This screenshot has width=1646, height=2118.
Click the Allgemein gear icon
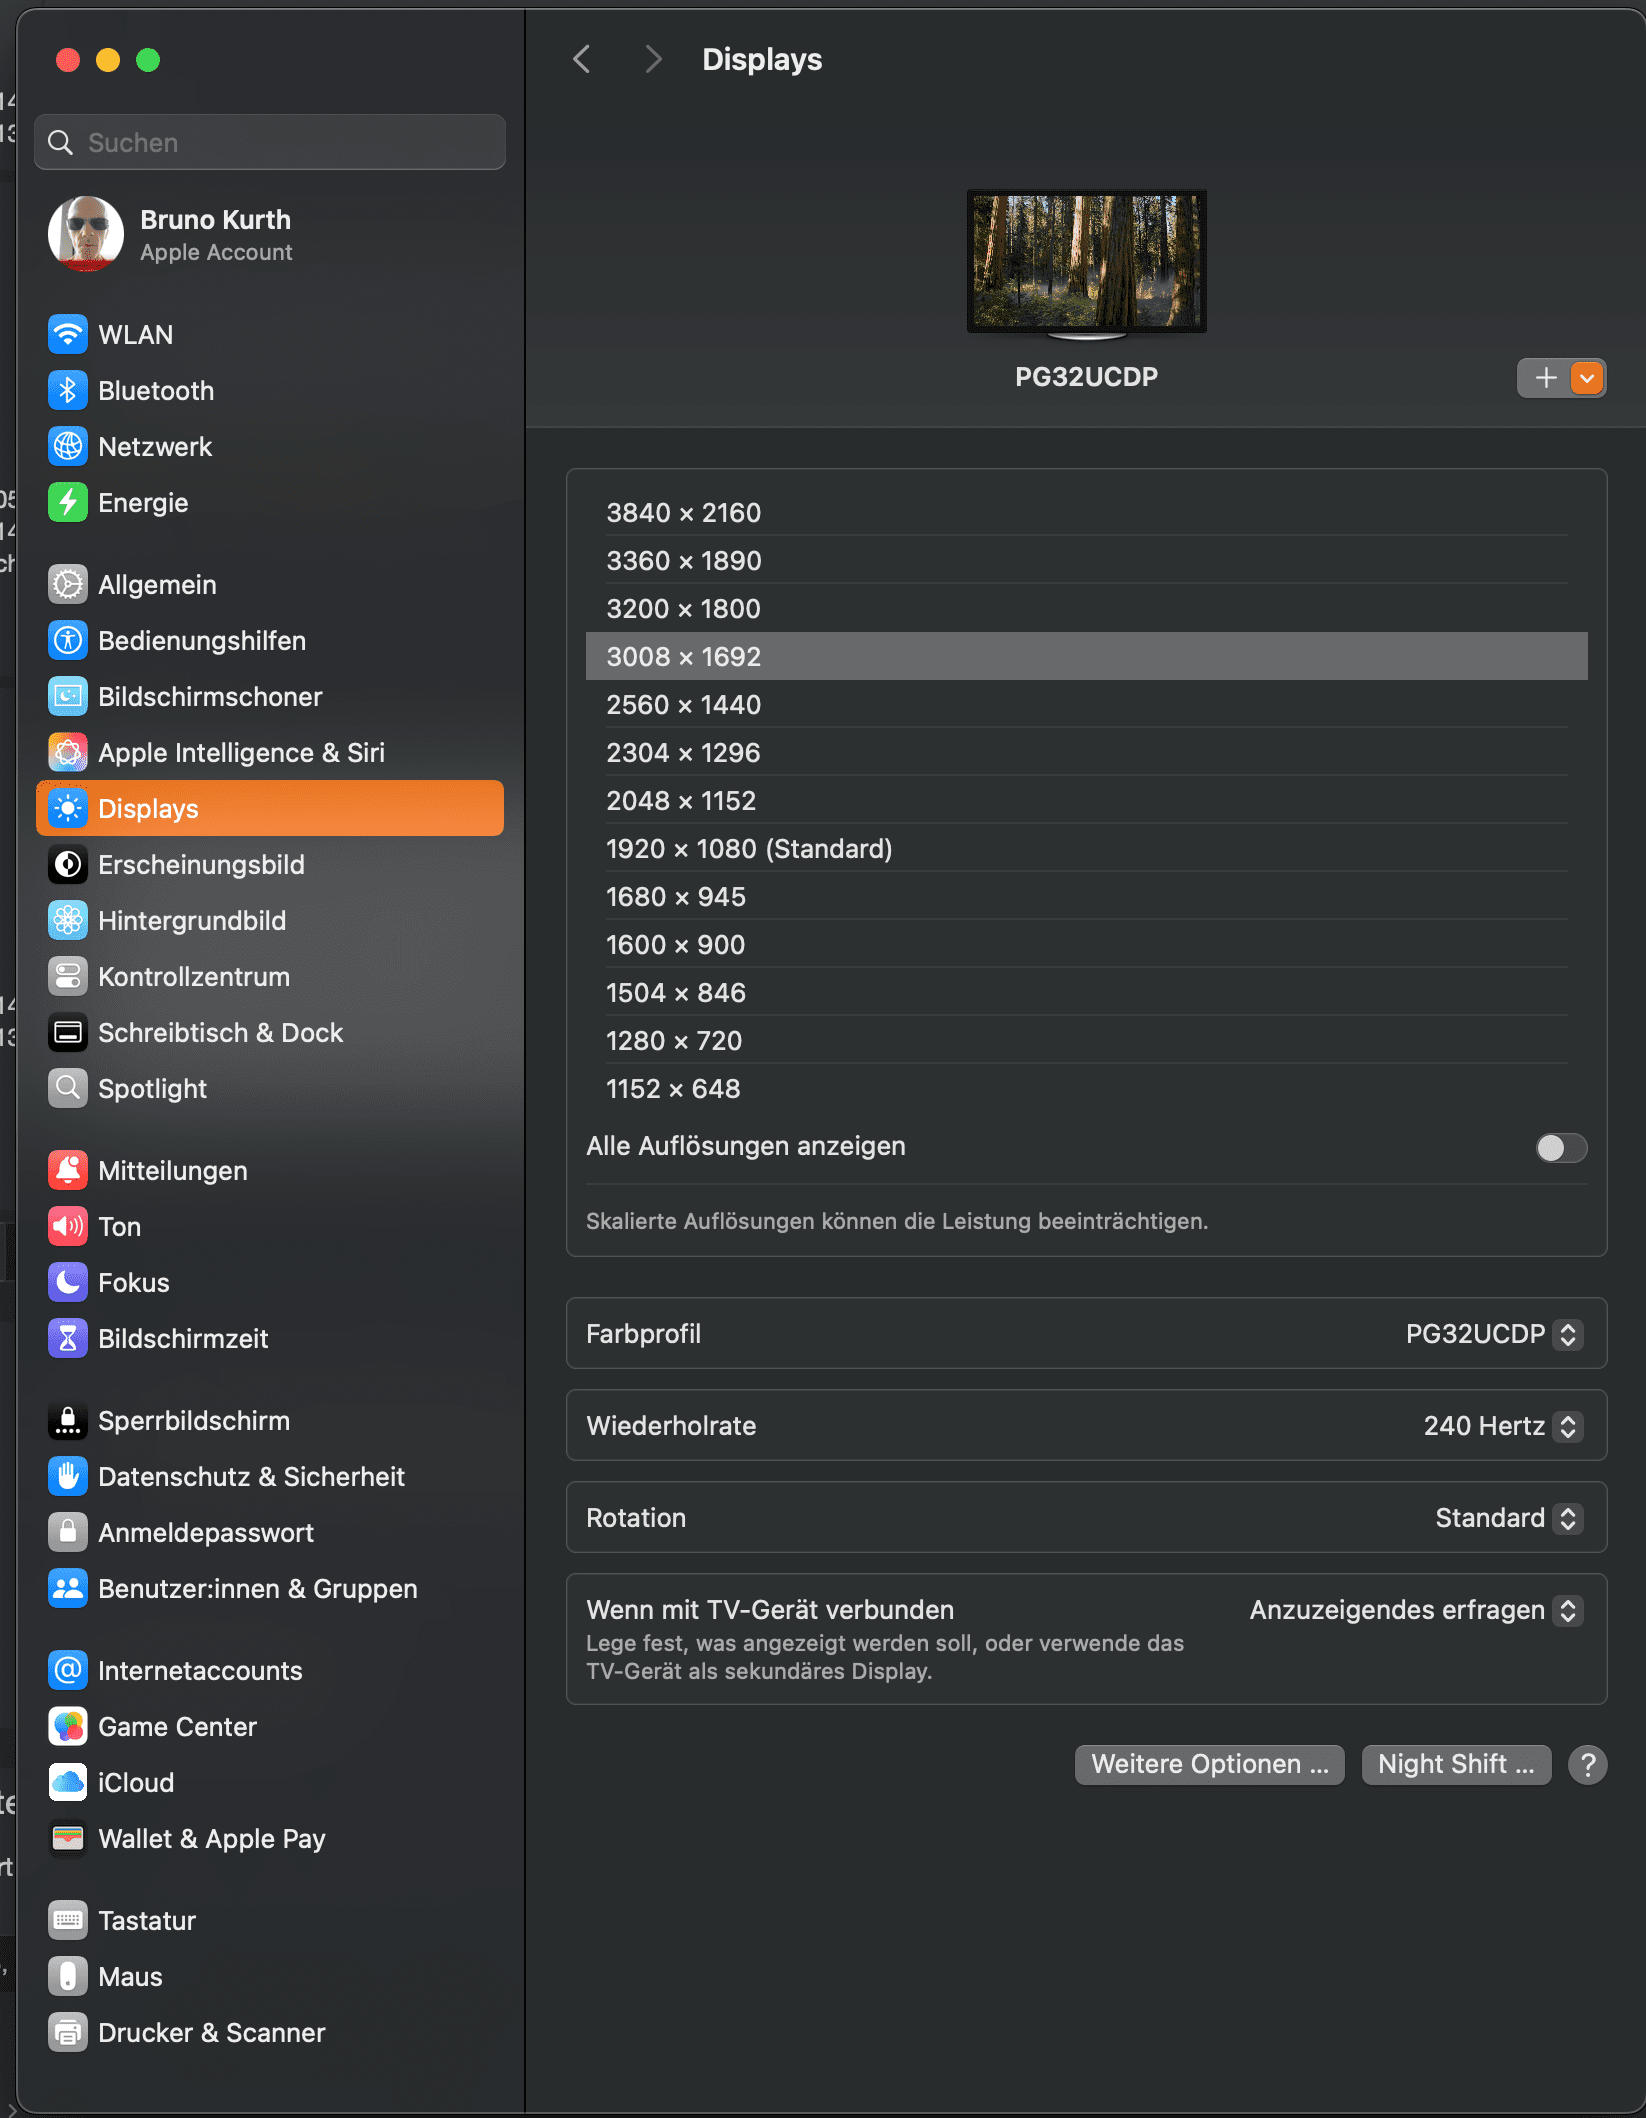coord(68,584)
